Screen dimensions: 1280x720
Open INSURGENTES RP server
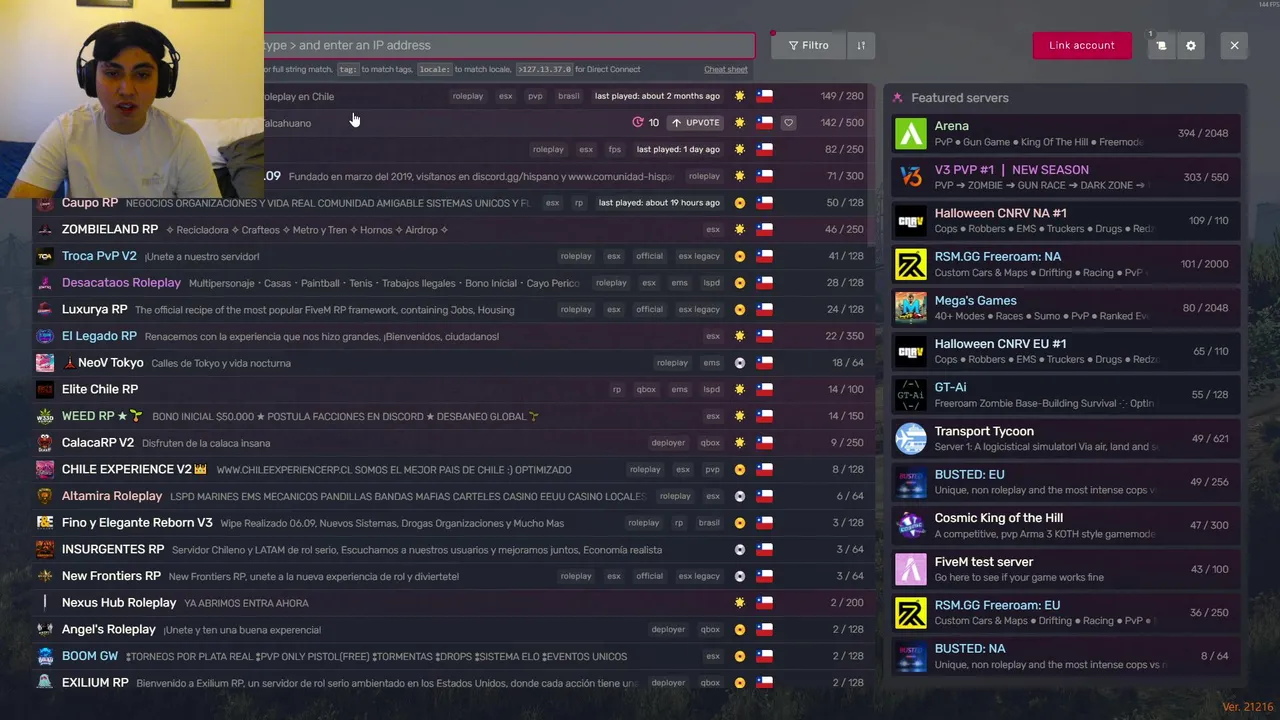[454, 549]
